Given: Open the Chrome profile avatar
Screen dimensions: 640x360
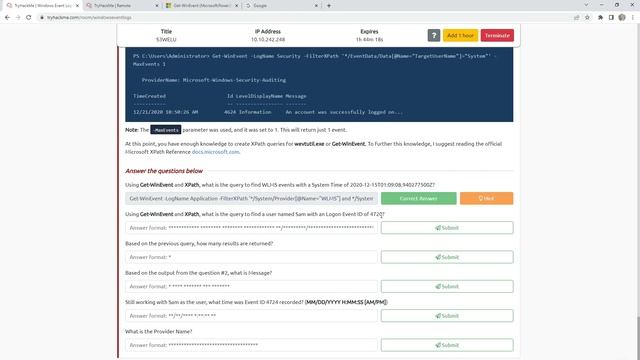Looking at the screenshot, I should click(622, 18).
